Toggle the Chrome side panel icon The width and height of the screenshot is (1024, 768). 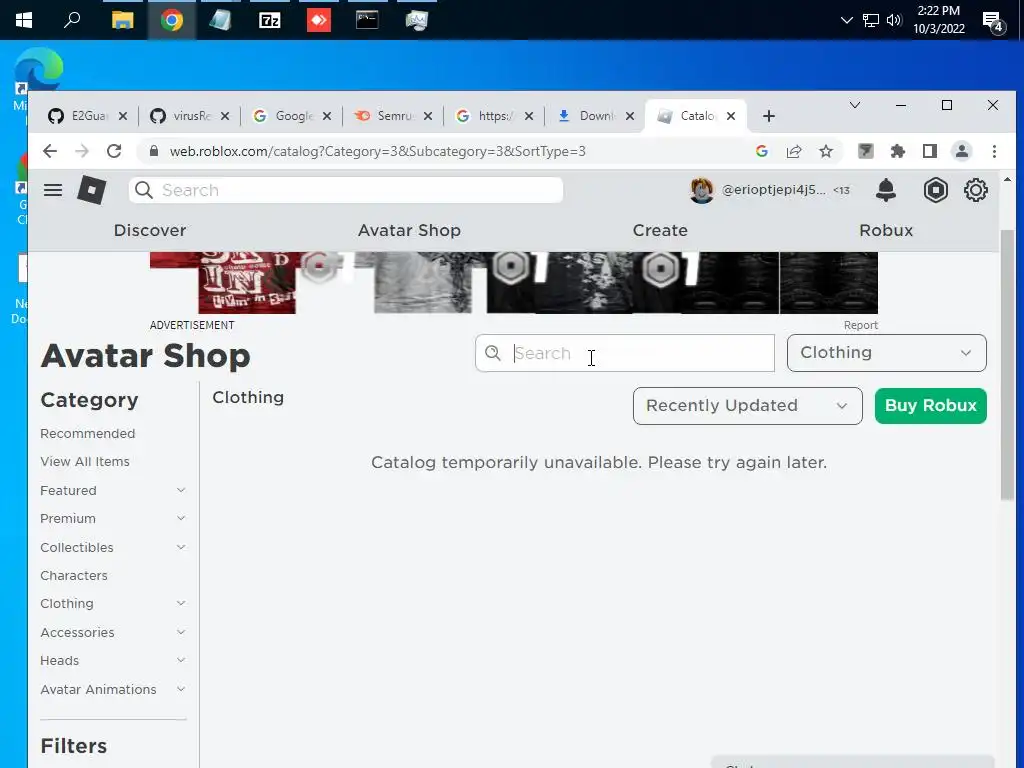click(930, 152)
